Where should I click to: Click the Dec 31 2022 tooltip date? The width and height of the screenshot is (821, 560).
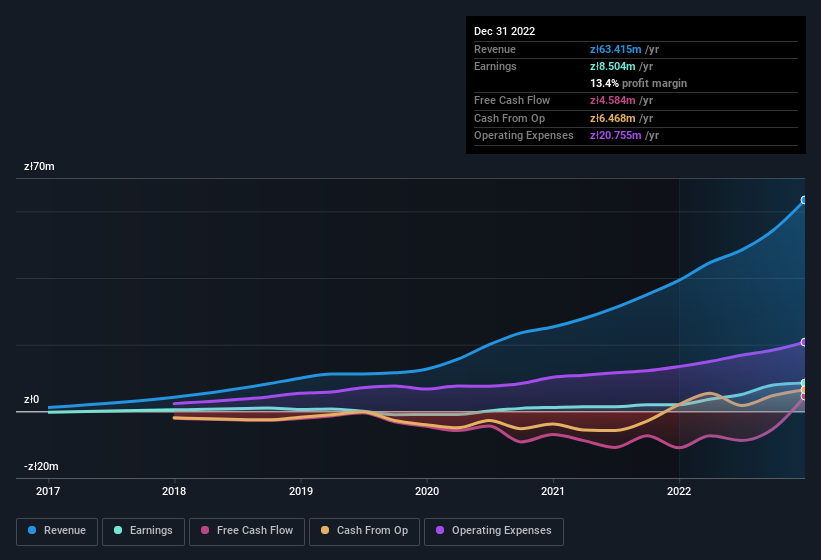[x=504, y=31]
